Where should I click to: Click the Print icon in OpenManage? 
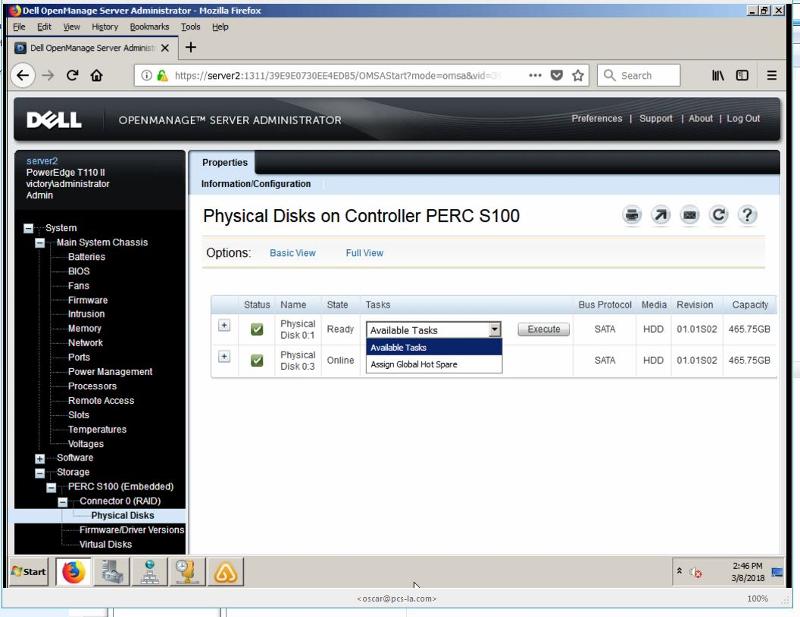[632, 215]
